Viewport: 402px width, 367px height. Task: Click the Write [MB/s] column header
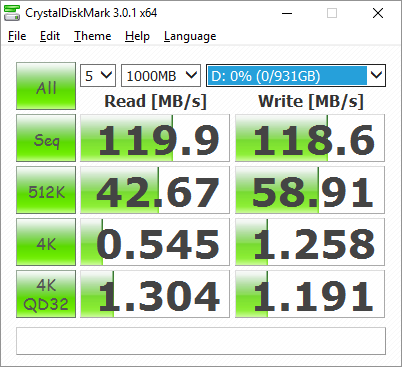pyautogui.click(x=311, y=101)
